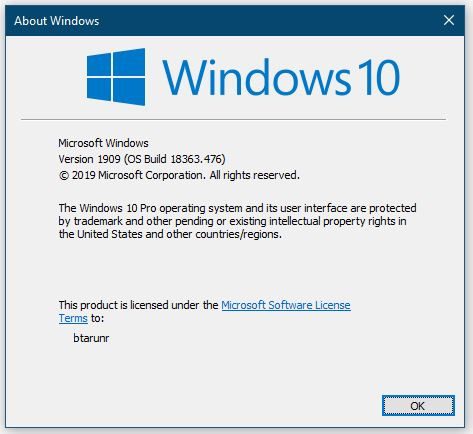Click the OK button
This screenshot has height=434, width=473.
pos(418,406)
